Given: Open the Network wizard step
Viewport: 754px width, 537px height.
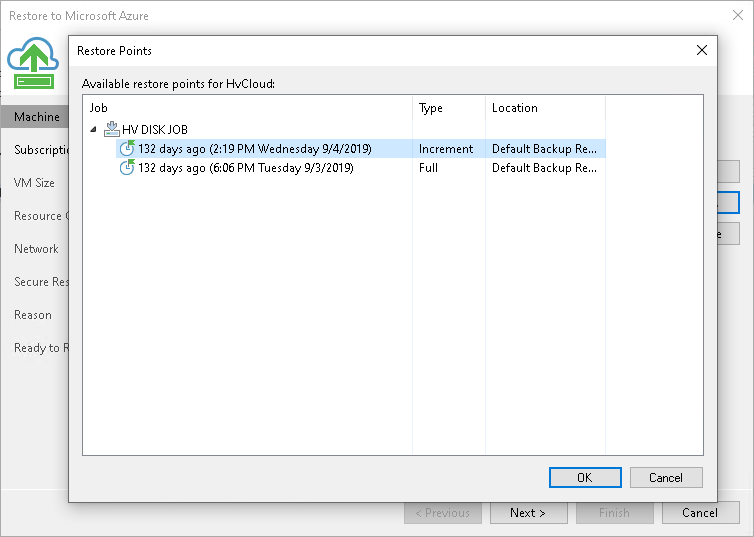Looking at the screenshot, I should tap(37, 249).
